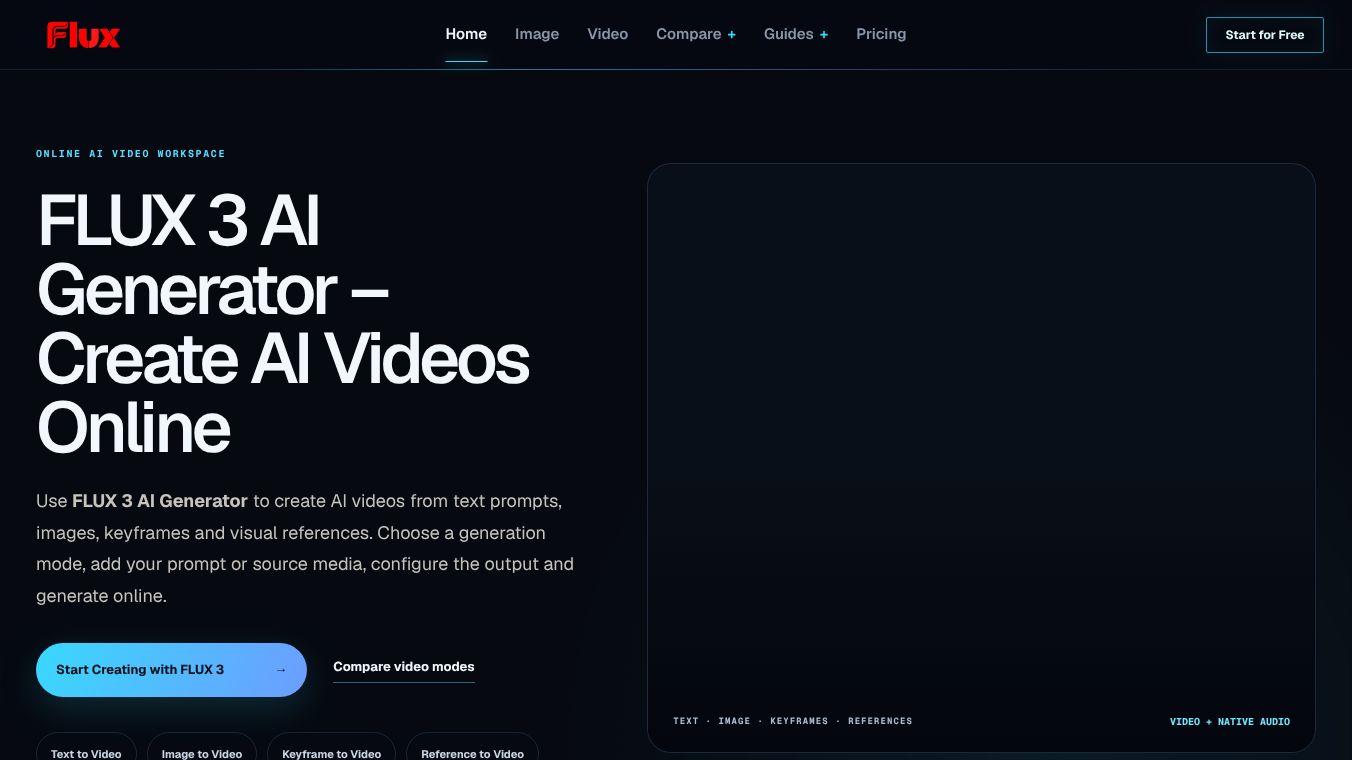Viewport: 1352px width, 760px height.
Task: Click the dark video preview panel
Action: [981, 458]
